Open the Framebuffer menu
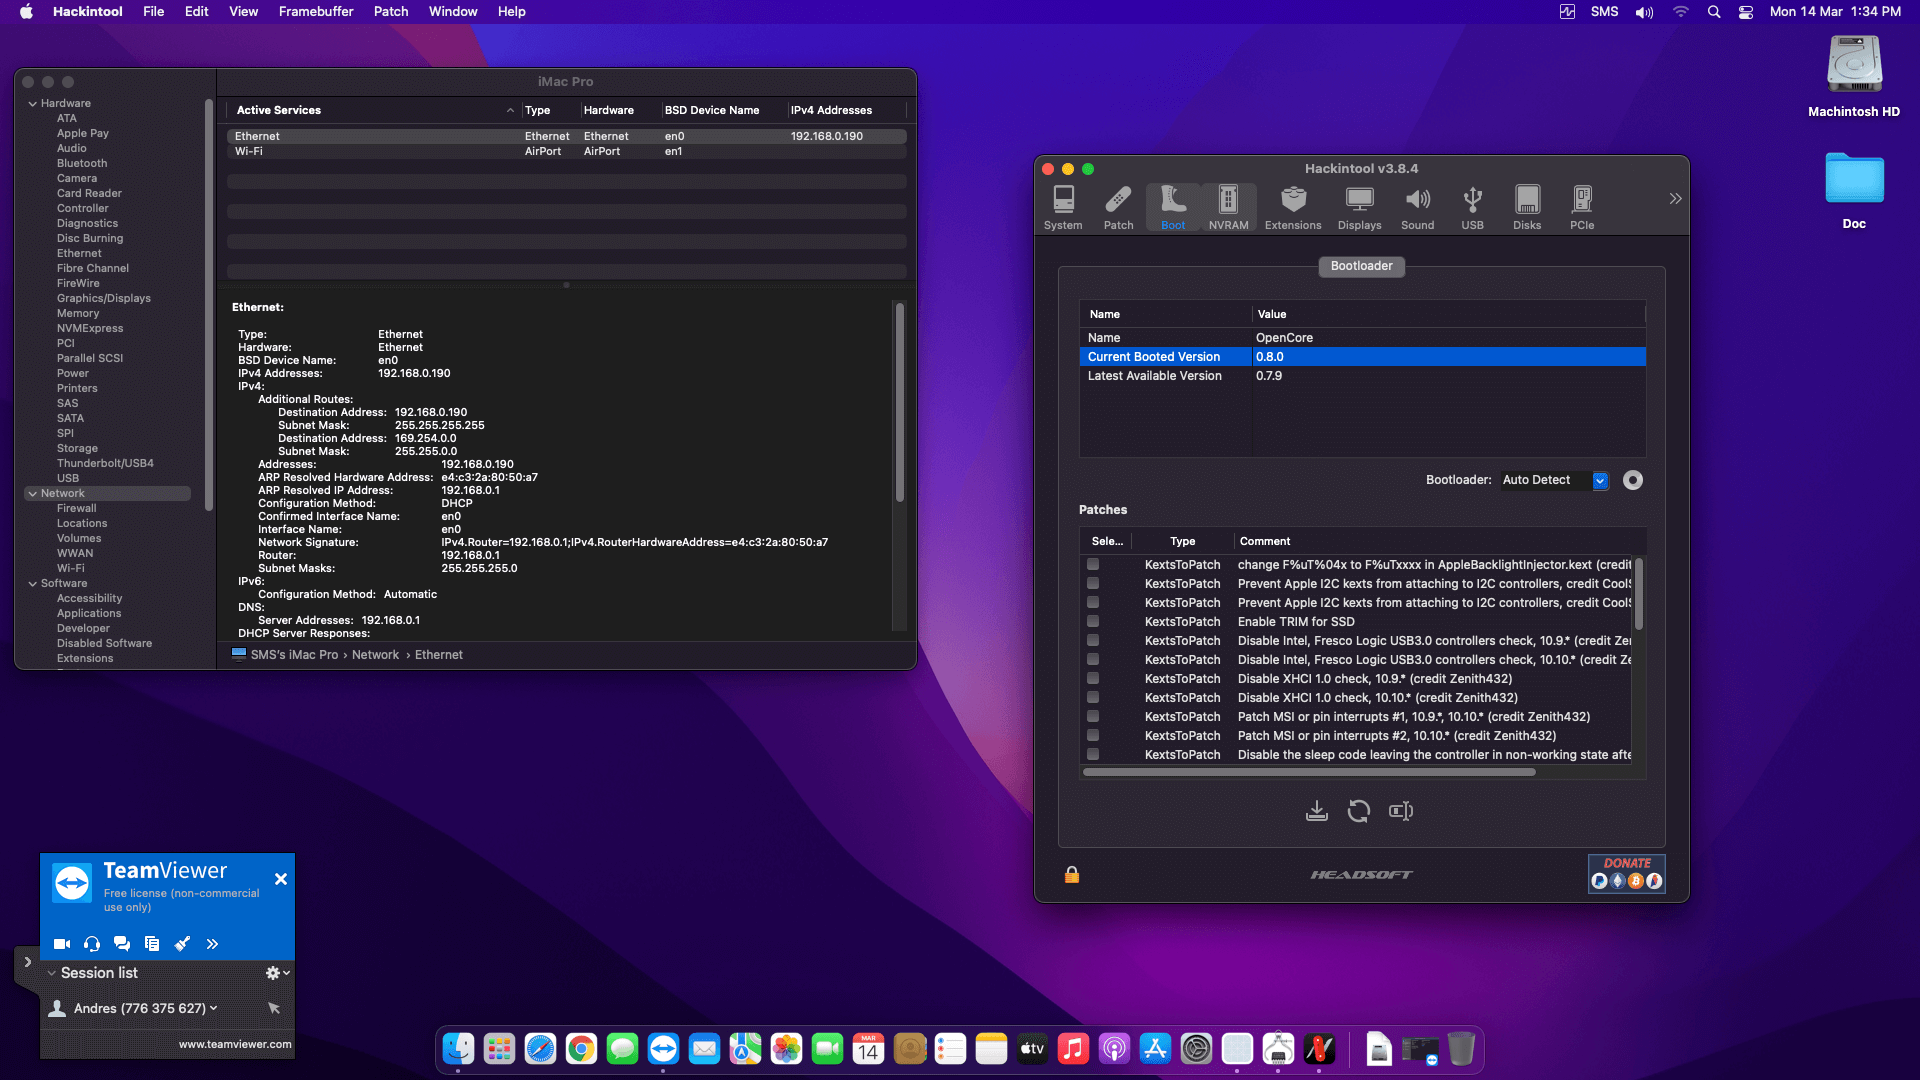Viewport: 1920px width, 1080px height. pyautogui.click(x=316, y=12)
